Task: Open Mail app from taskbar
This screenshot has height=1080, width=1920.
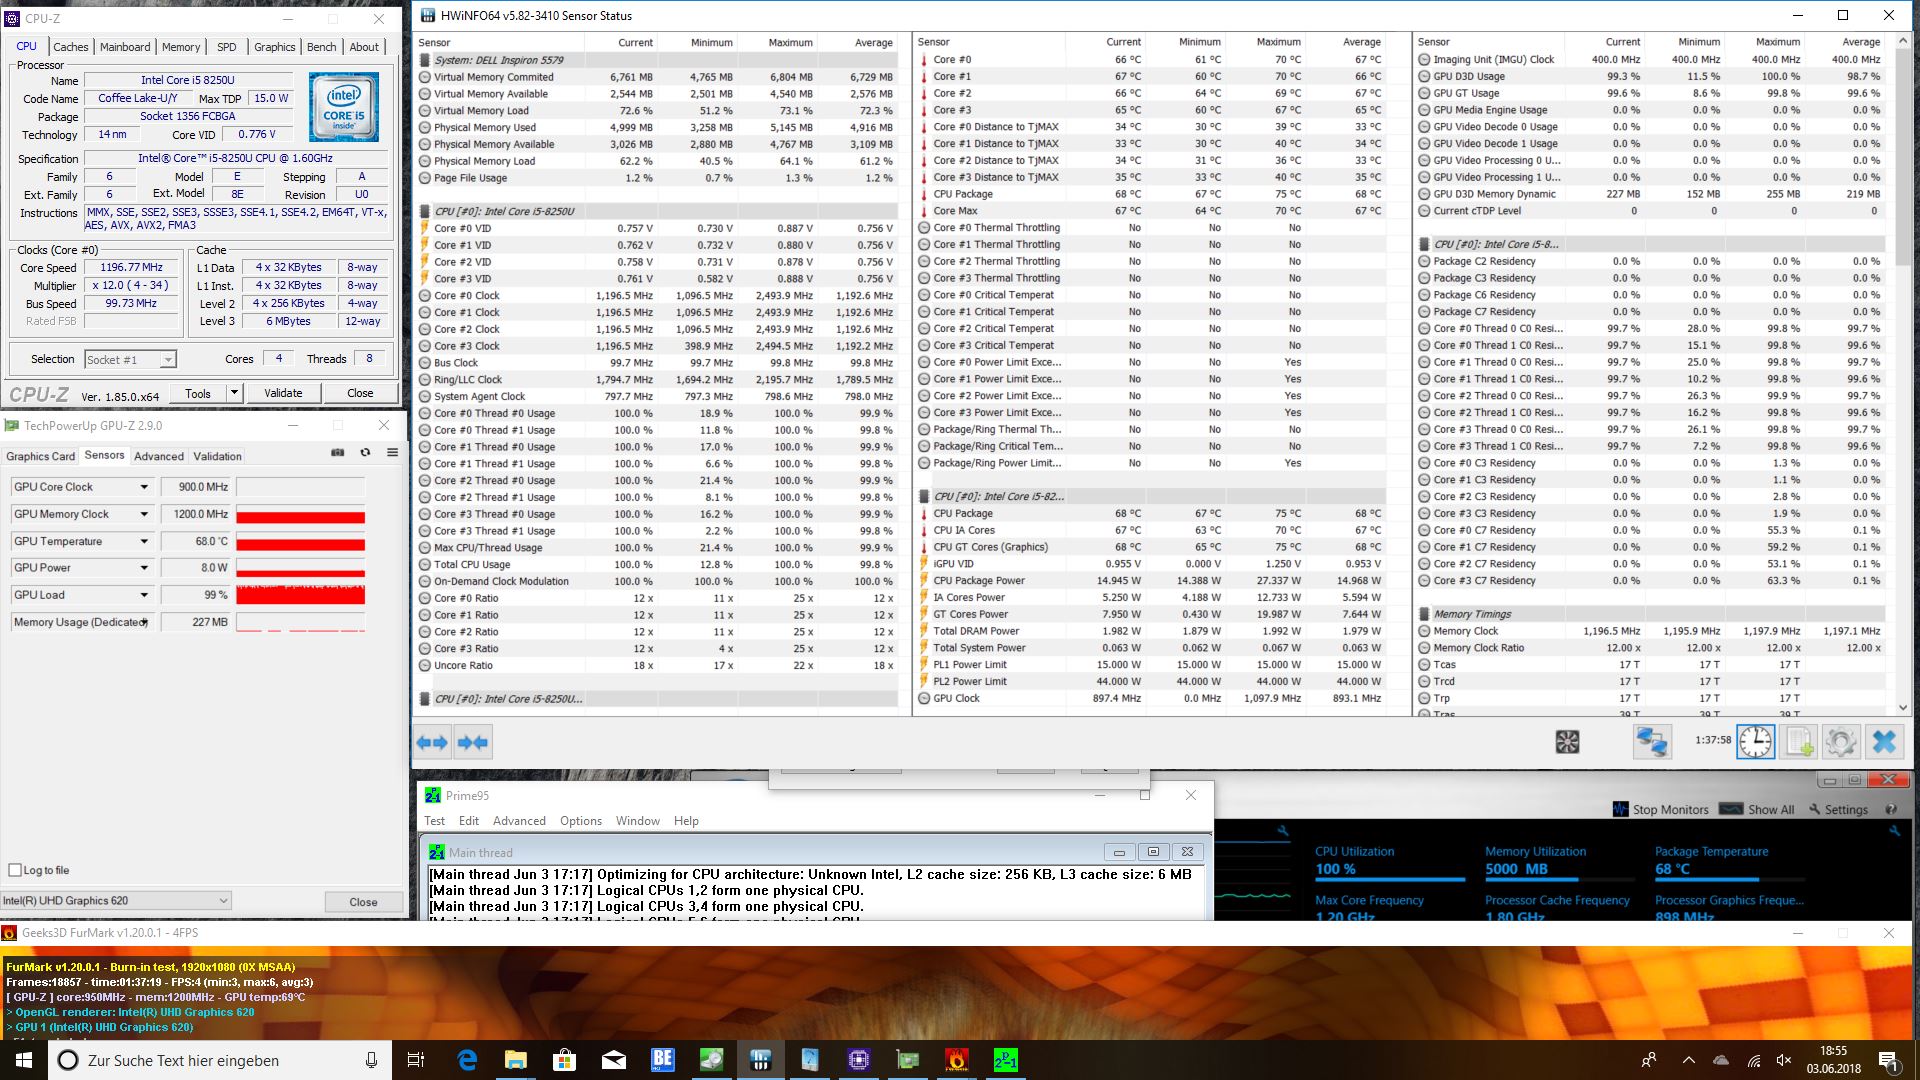Action: (613, 1060)
